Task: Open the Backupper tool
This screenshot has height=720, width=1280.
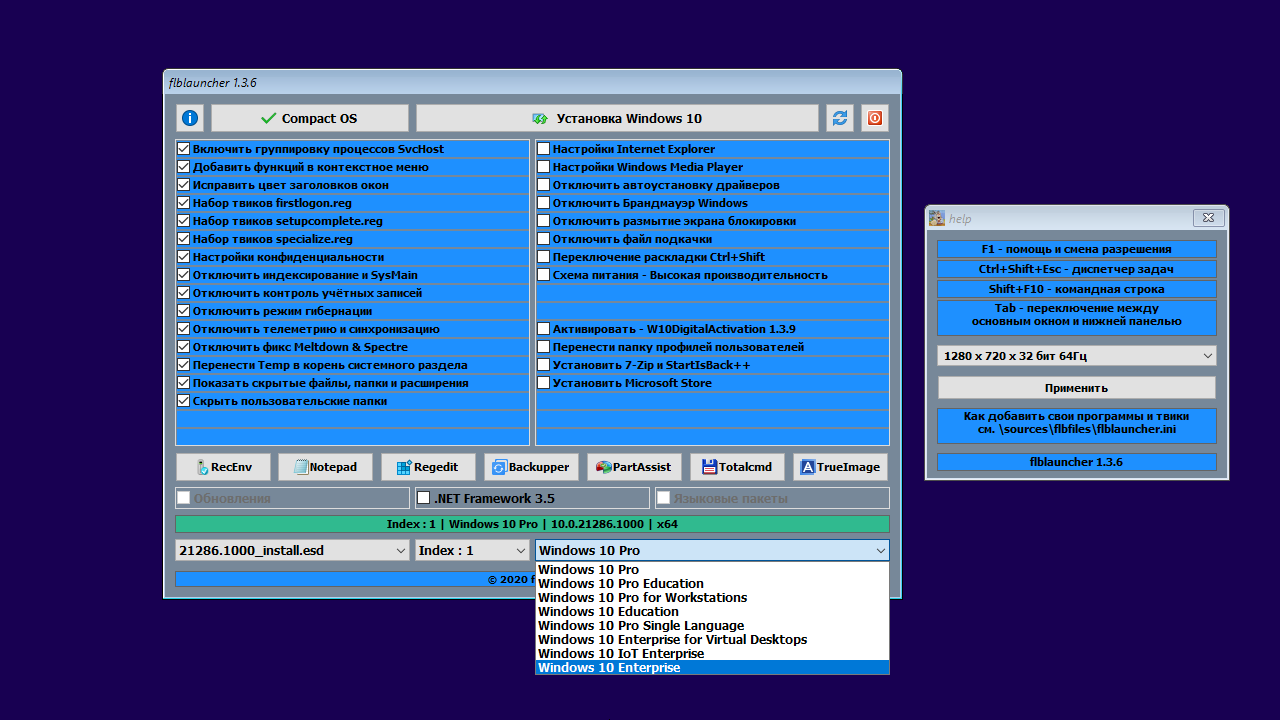Action: pos(531,467)
